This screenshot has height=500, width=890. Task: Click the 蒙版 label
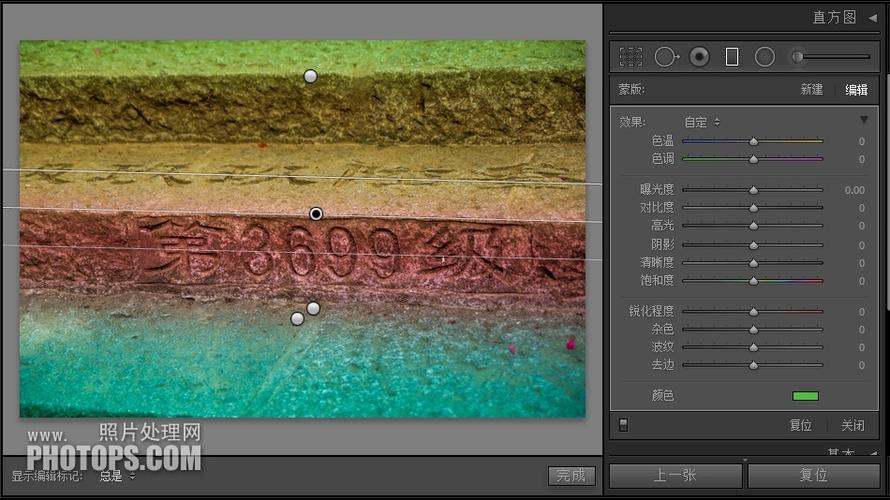click(631, 90)
